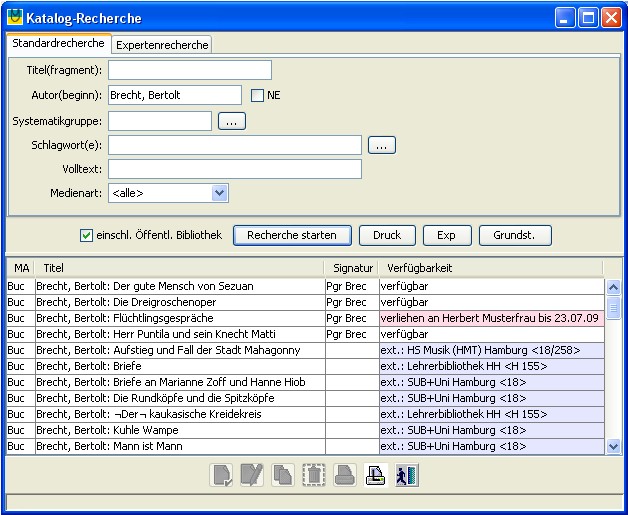Open Schlagwort(e) browse '...' button

(382, 145)
